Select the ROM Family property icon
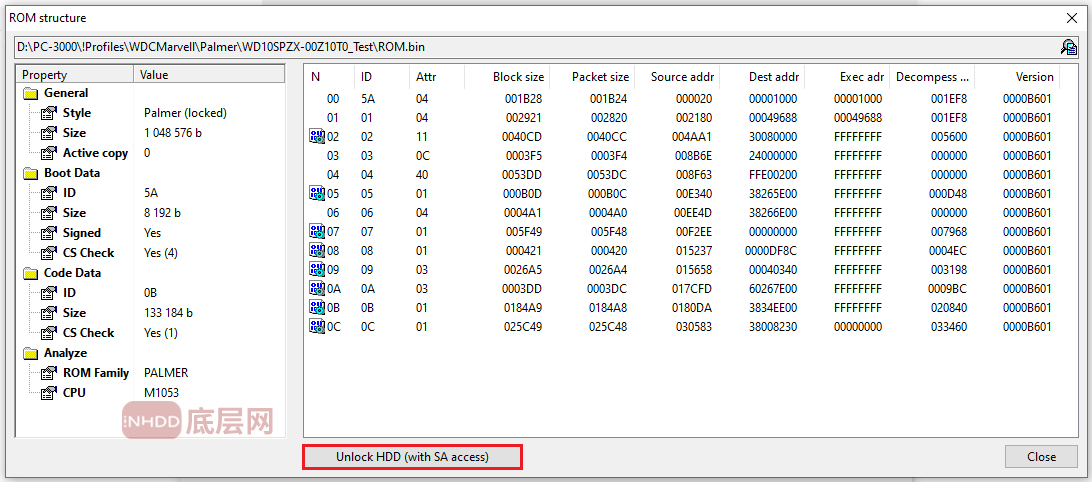Viewport: 1092px width, 482px height. click(x=48, y=373)
